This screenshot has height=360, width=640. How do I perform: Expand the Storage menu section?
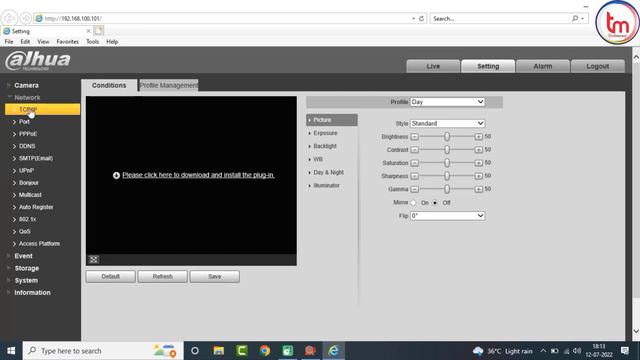[27, 268]
